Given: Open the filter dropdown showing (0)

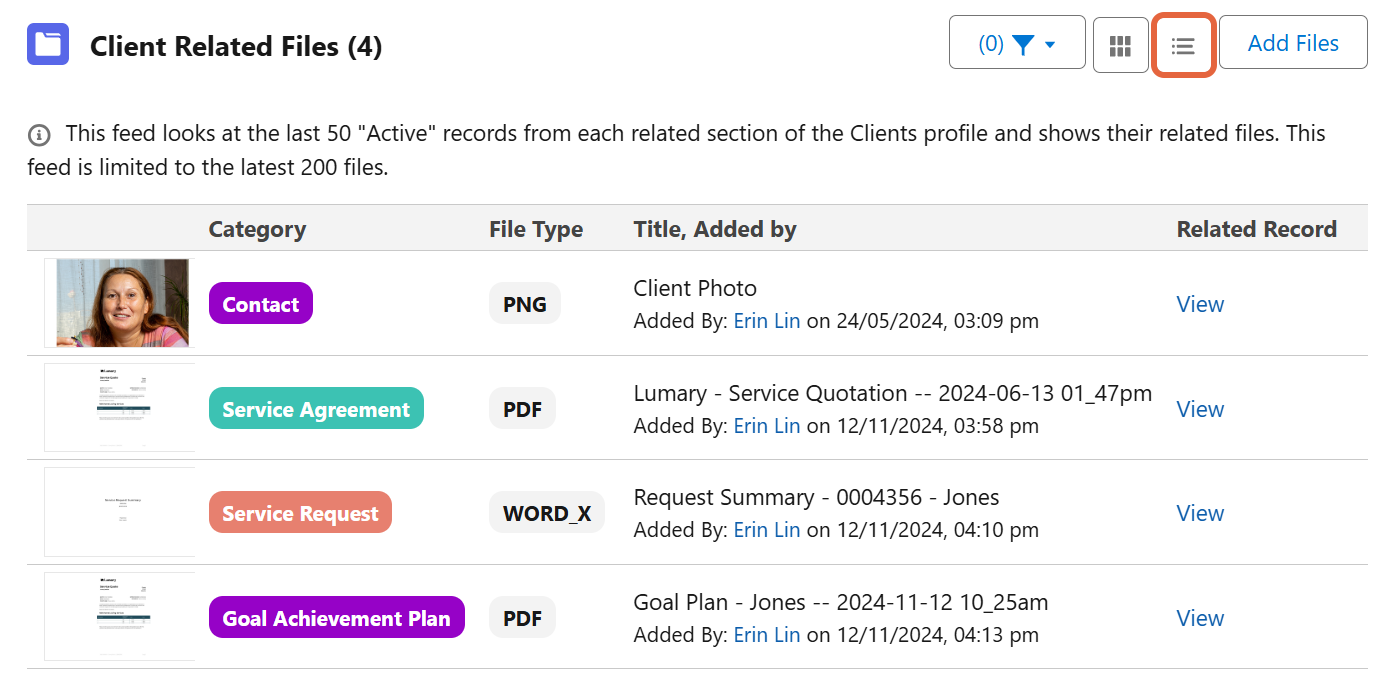Looking at the screenshot, I should tap(1016, 43).
